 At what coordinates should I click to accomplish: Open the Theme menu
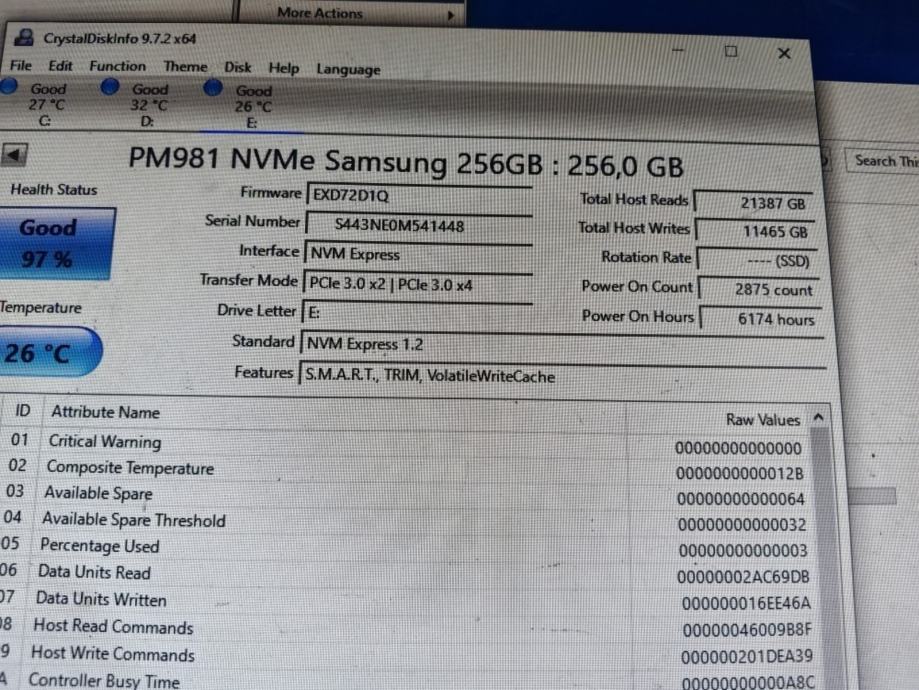pos(185,67)
